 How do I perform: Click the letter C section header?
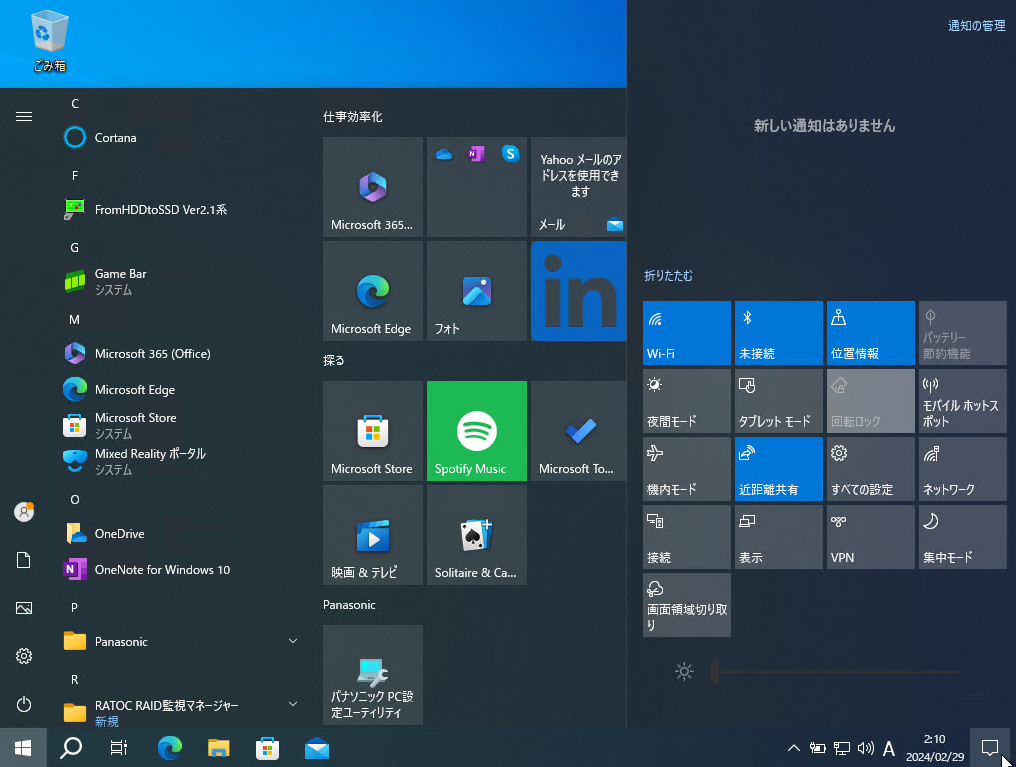(x=75, y=104)
